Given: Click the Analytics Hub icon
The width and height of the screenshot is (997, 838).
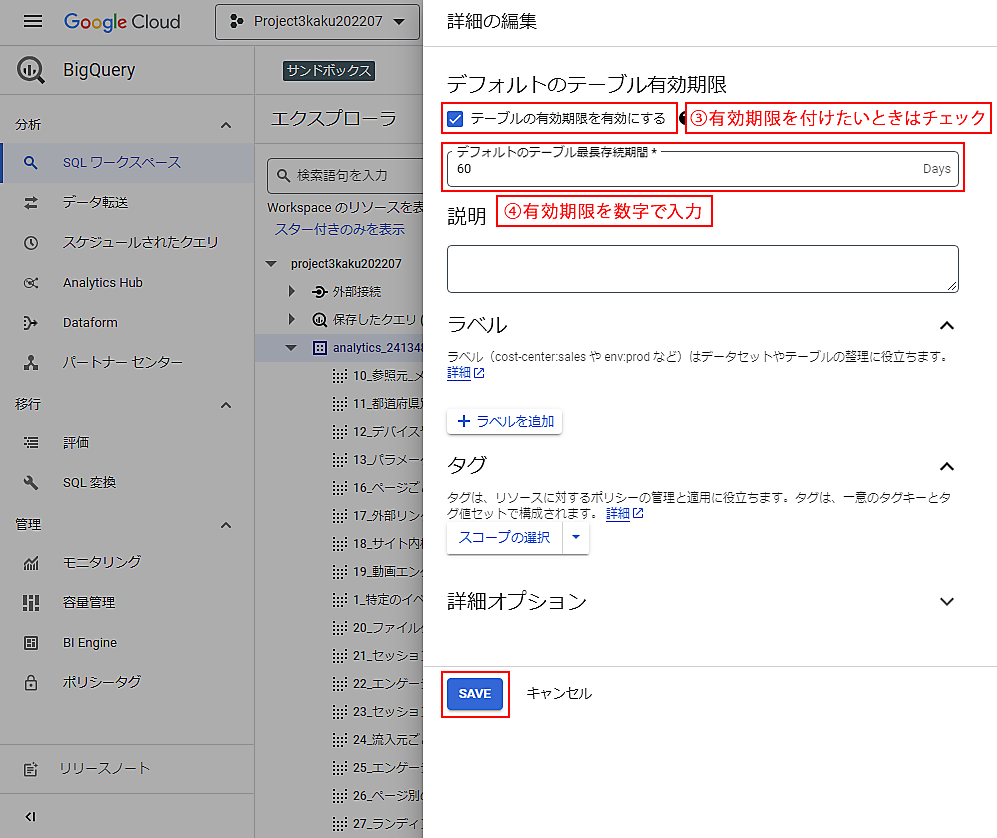Looking at the screenshot, I should (x=31, y=283).
